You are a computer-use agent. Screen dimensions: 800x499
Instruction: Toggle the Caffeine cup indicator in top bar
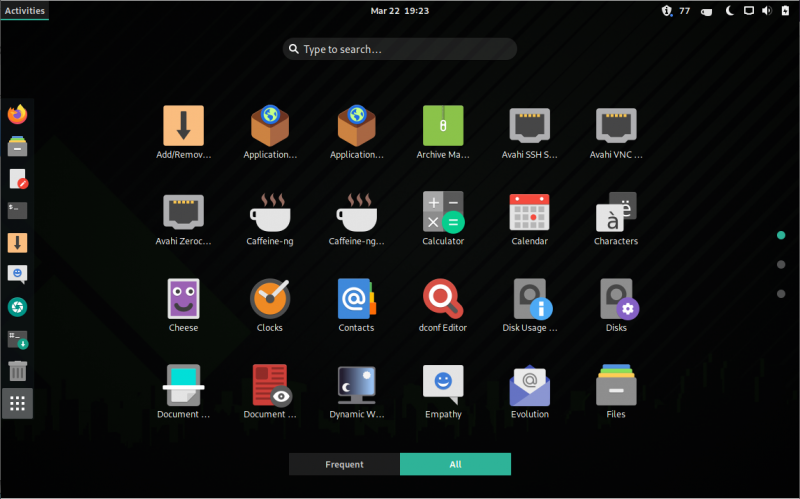coord(707,11)
